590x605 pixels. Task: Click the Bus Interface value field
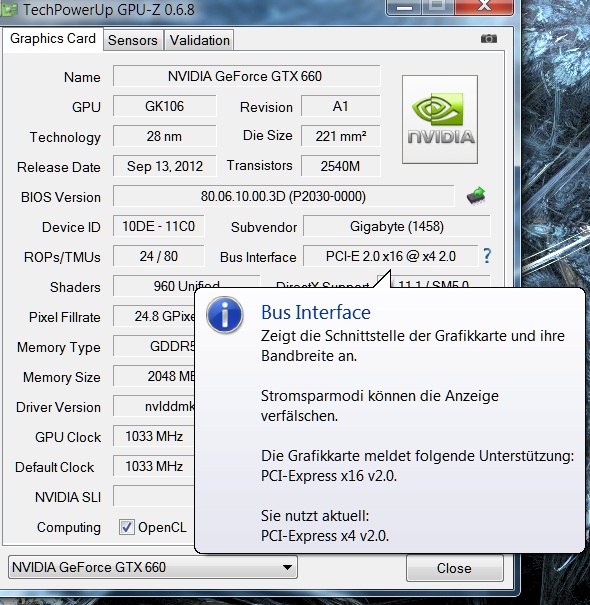pyautogui.click(x=391, y=256)
